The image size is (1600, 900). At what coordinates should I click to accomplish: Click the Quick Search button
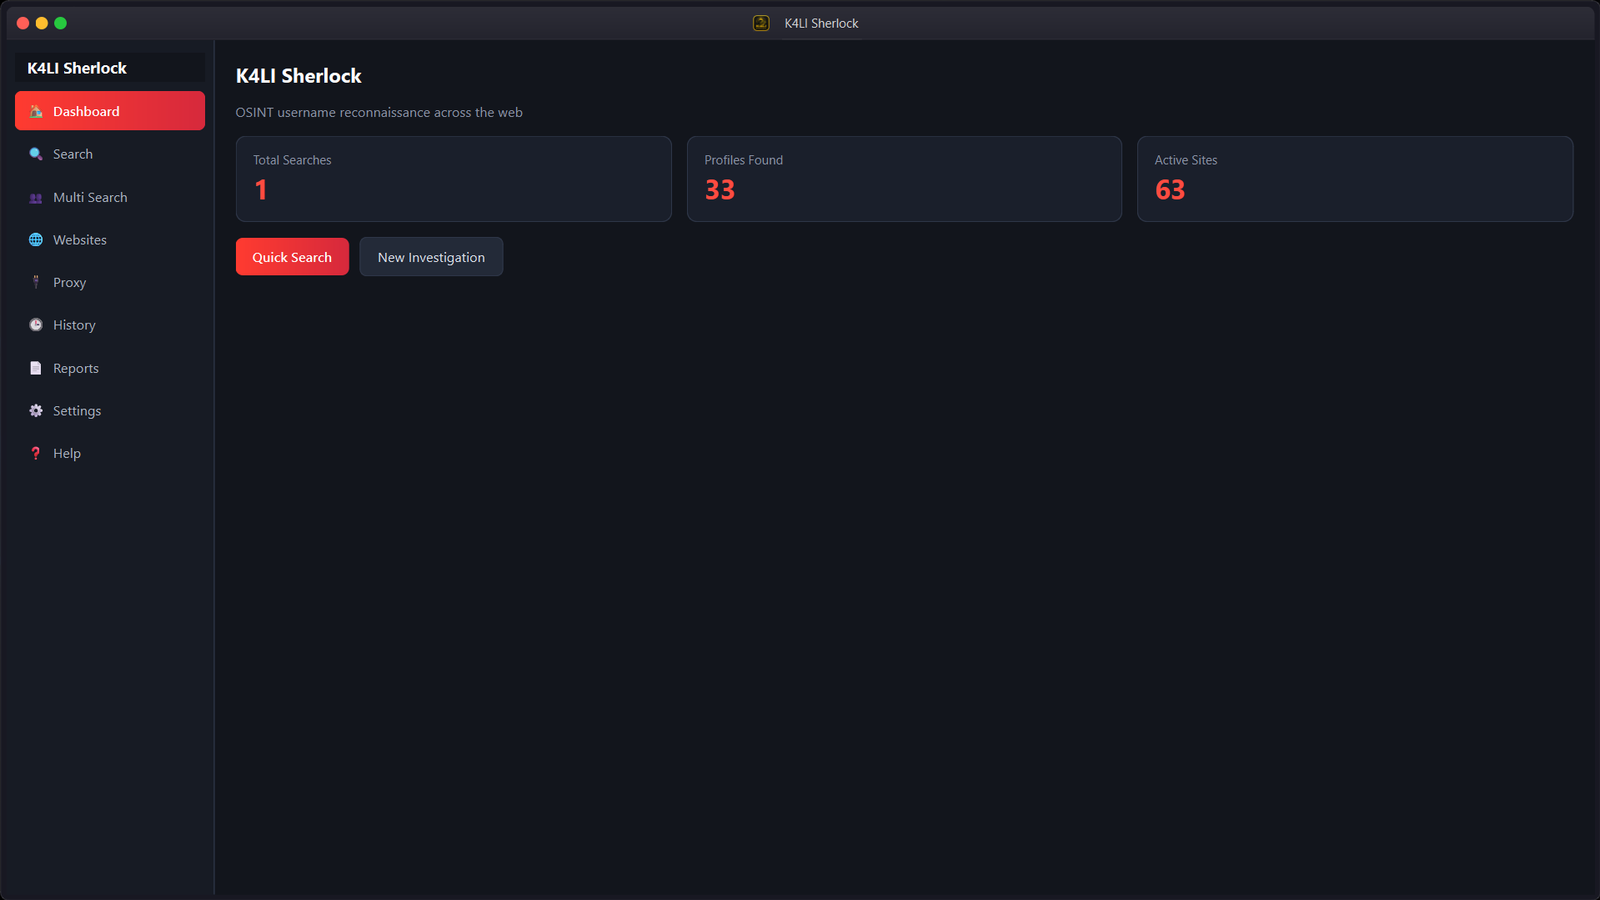(292, 257)
